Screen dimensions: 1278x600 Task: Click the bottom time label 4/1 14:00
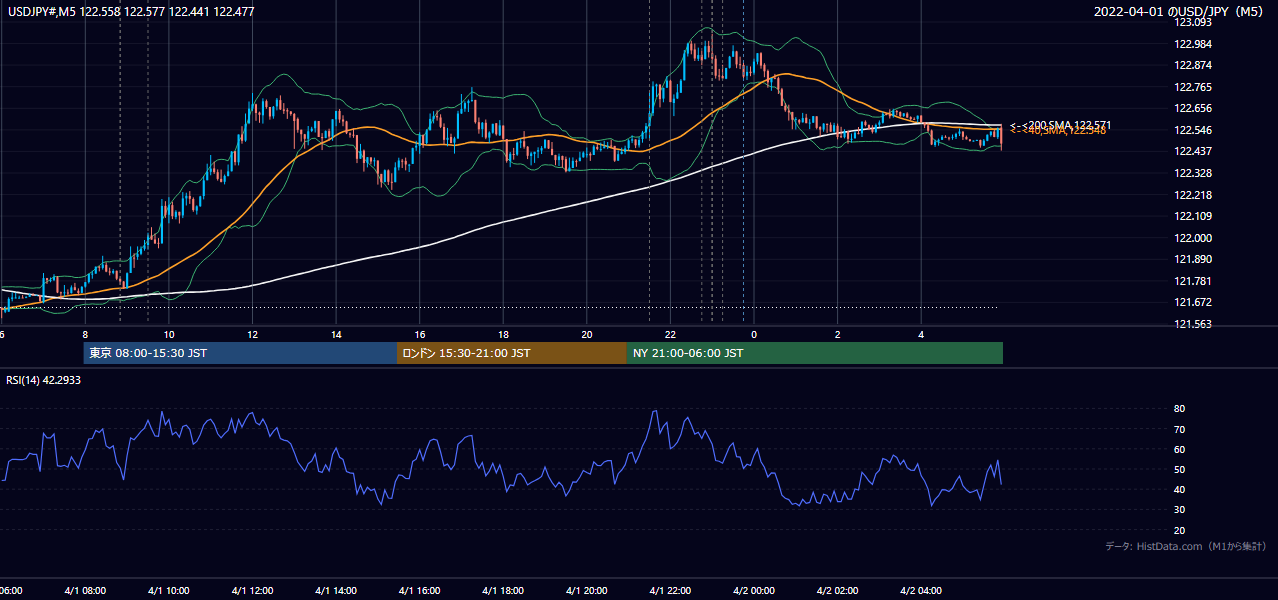[x=335, y=590]
